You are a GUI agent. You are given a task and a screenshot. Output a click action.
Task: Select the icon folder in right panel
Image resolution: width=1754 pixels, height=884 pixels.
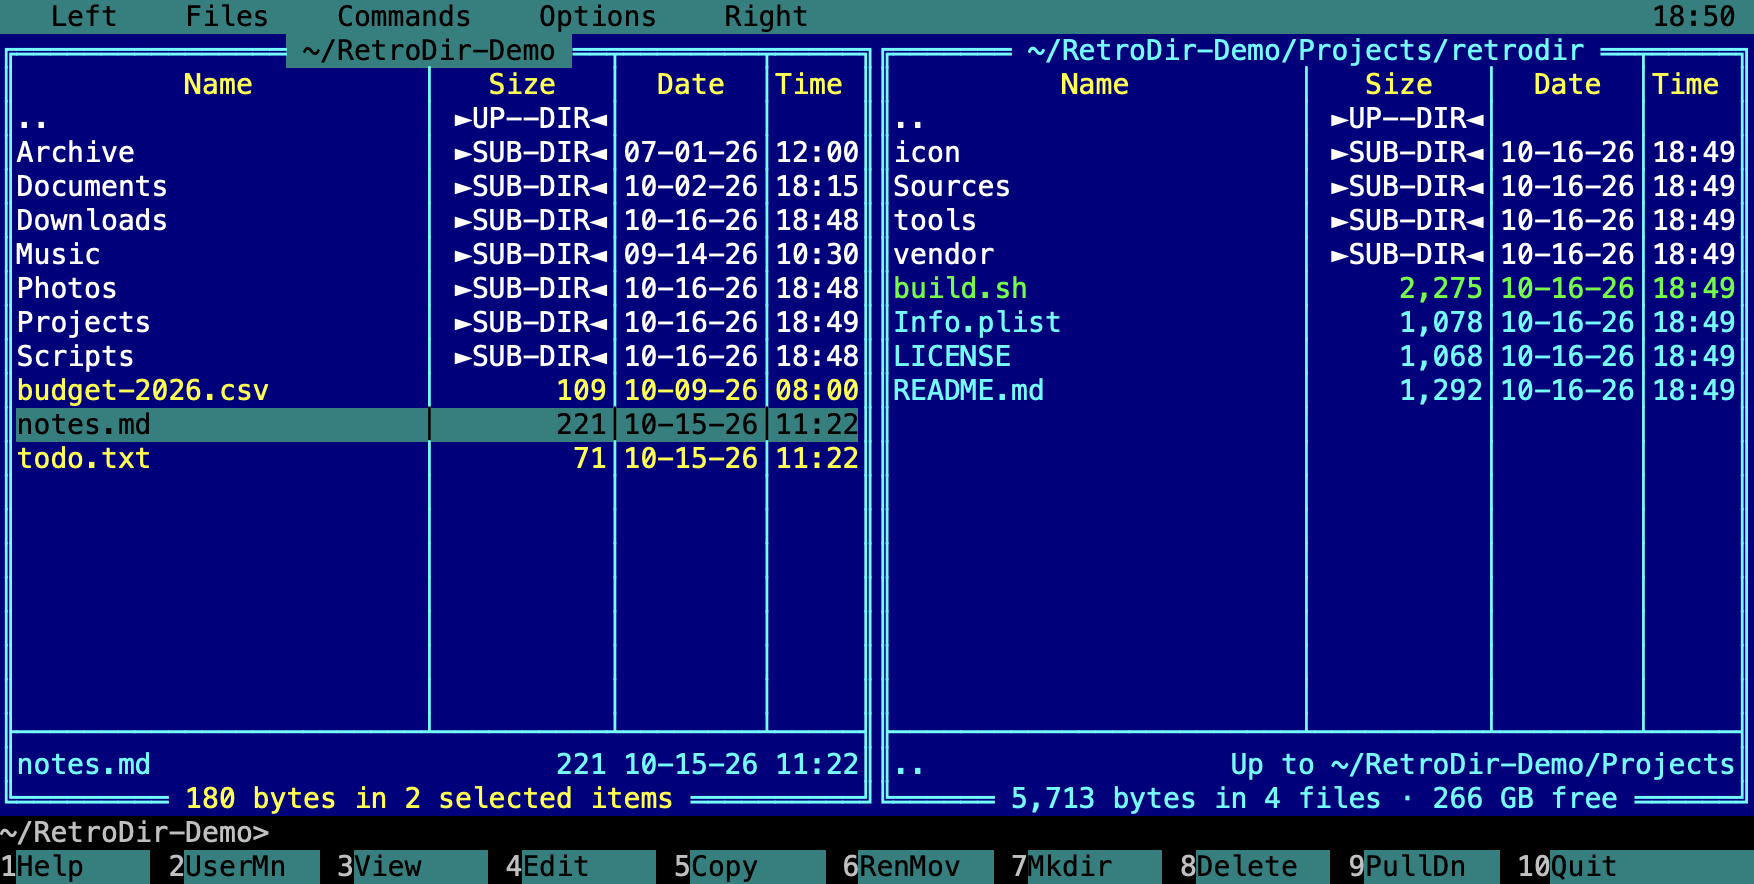point(1314,152)
